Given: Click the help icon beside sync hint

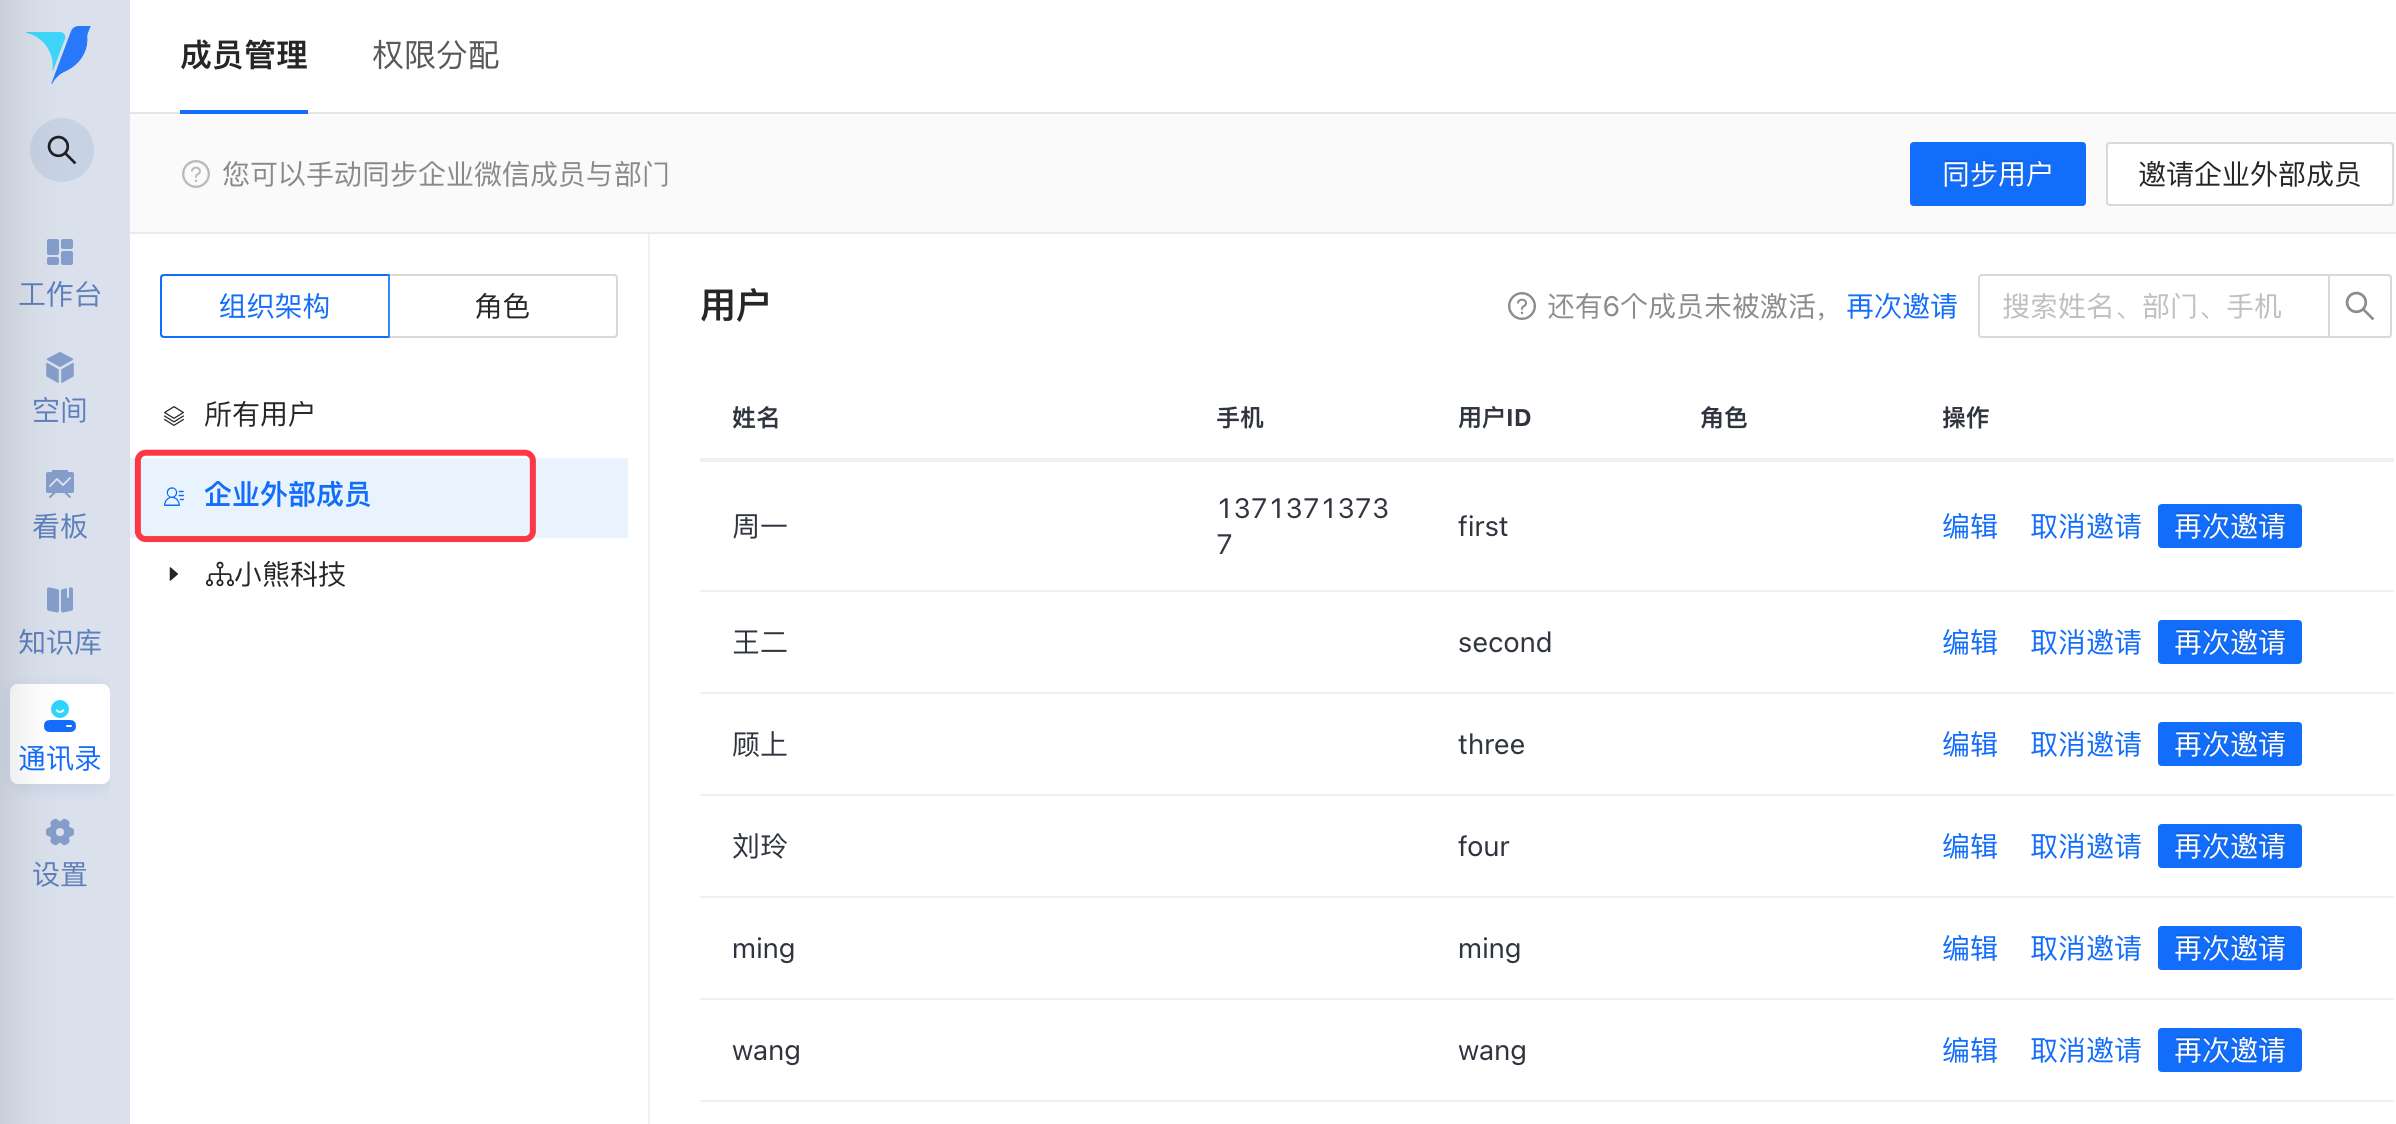Looking at the screenshot, I should coord(195,174).
